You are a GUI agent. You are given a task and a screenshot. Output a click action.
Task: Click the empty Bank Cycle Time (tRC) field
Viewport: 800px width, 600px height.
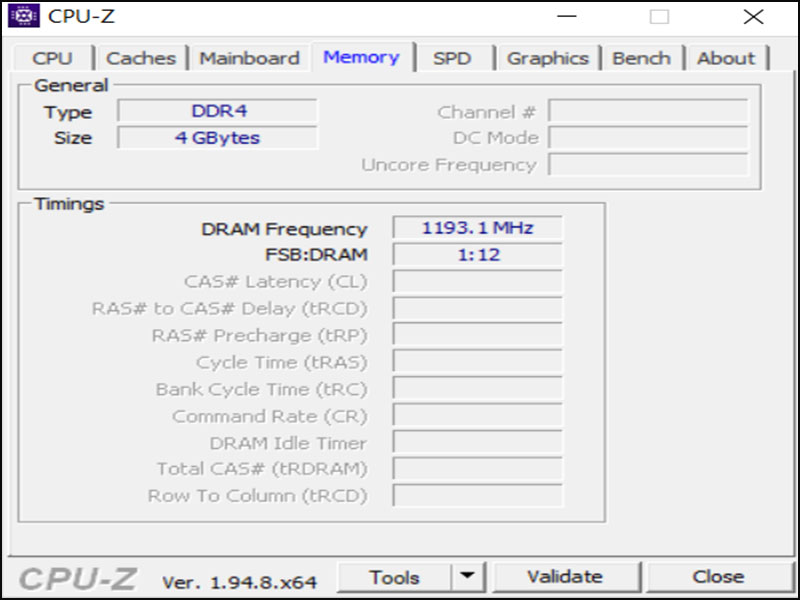click(x=478, y=389)
